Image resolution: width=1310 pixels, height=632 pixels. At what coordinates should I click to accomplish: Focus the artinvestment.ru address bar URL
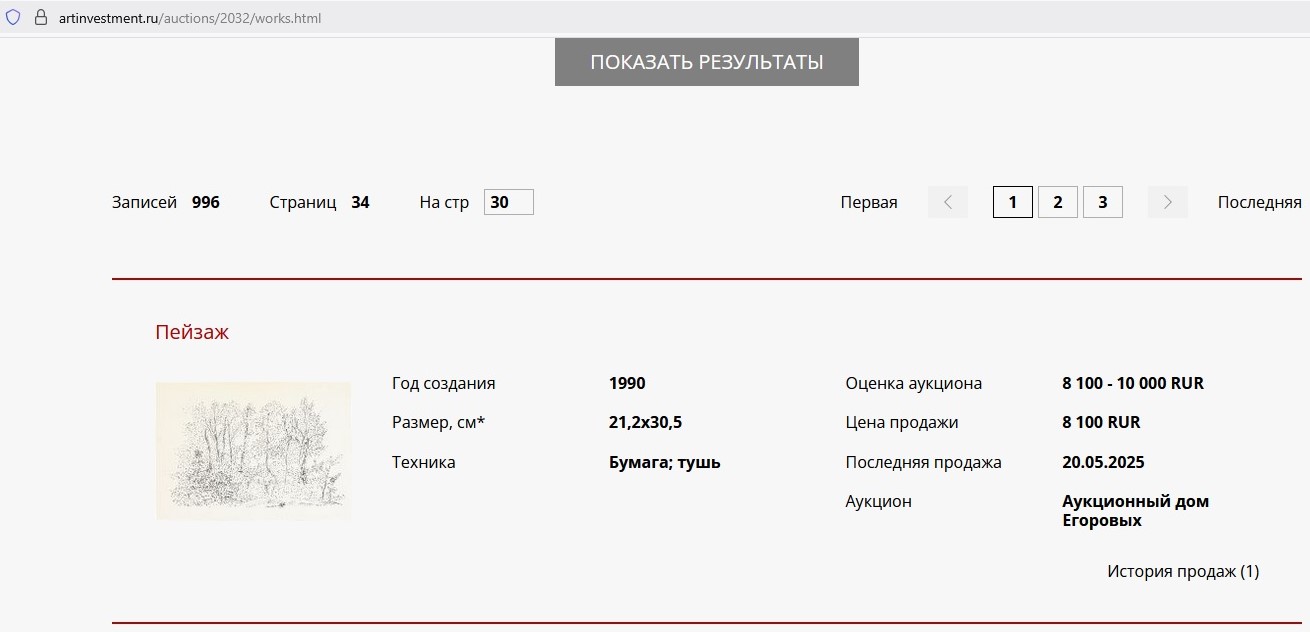point(190,18)
